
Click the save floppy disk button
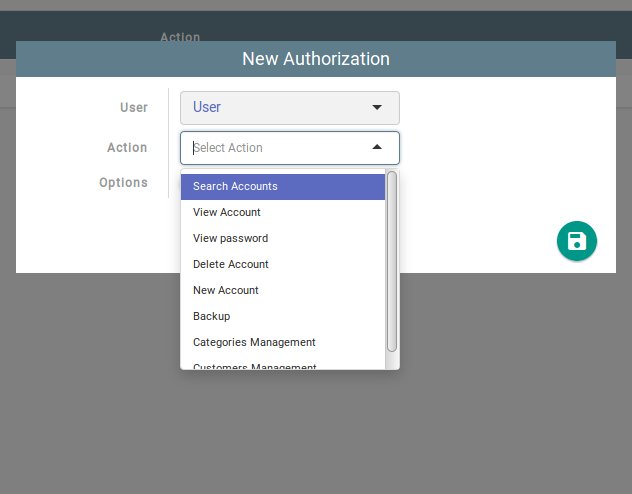[576, 241]
